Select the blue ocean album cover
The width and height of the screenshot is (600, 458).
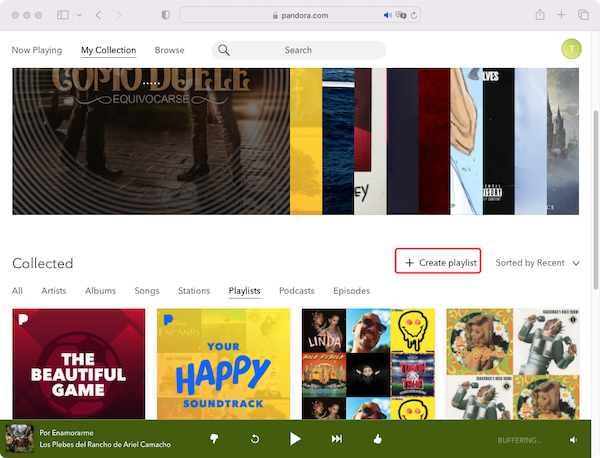[x=338, y=141]
